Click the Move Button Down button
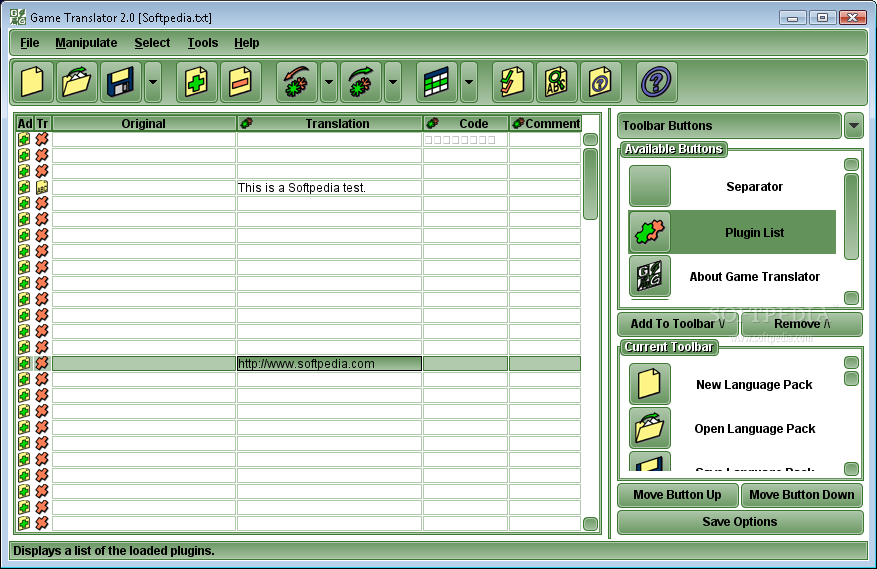Viewport: 877px width, 569px height. (801, 495)
